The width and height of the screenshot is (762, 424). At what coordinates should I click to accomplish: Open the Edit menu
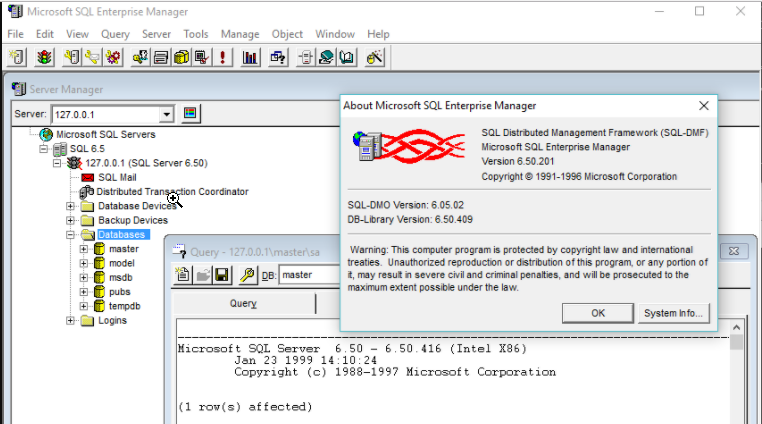(x=45, y=34)
